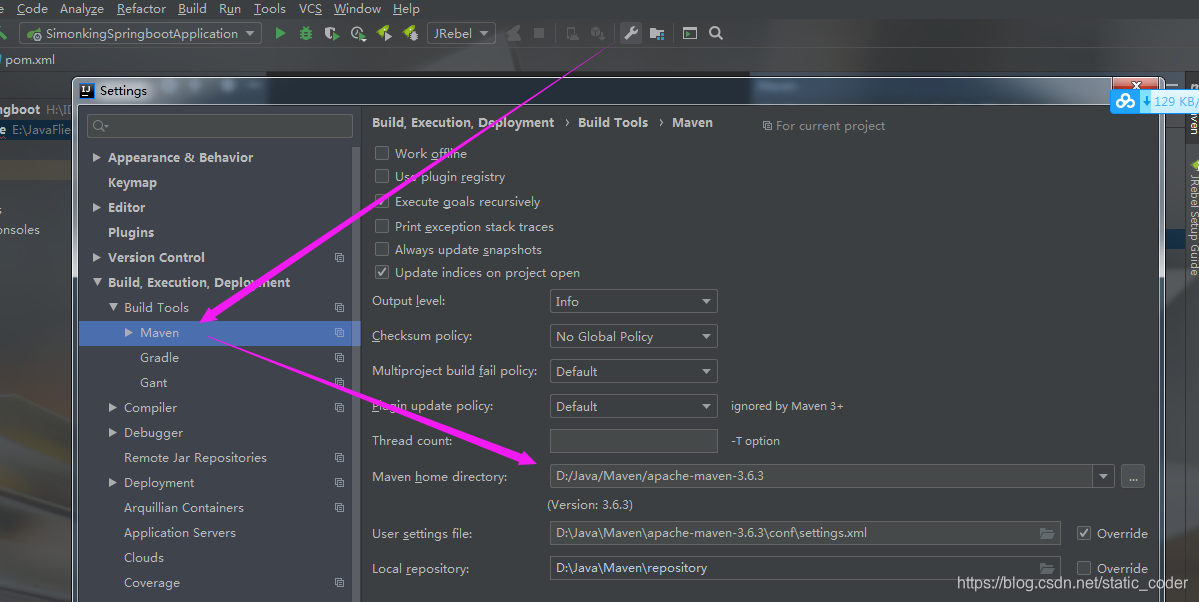Open the Analyze menu
Viewport: 1199px width, 602px height.
click(x=82, y=9)
